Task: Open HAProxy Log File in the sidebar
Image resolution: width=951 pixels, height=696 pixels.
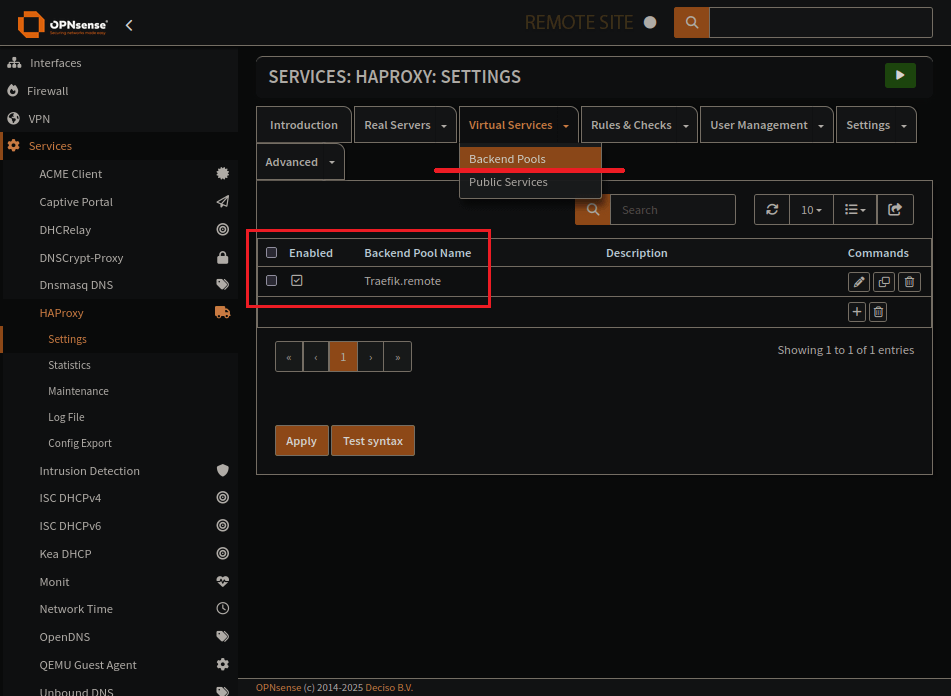Action: point(66,417)
